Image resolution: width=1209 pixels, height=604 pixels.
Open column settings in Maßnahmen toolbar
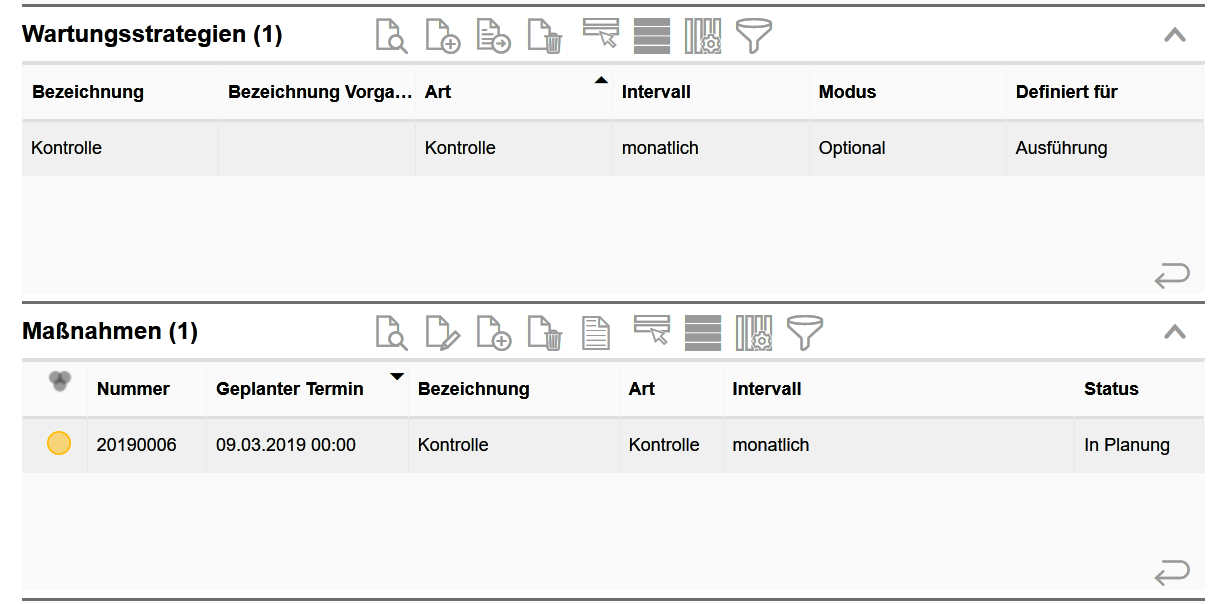tap(754, 332)
